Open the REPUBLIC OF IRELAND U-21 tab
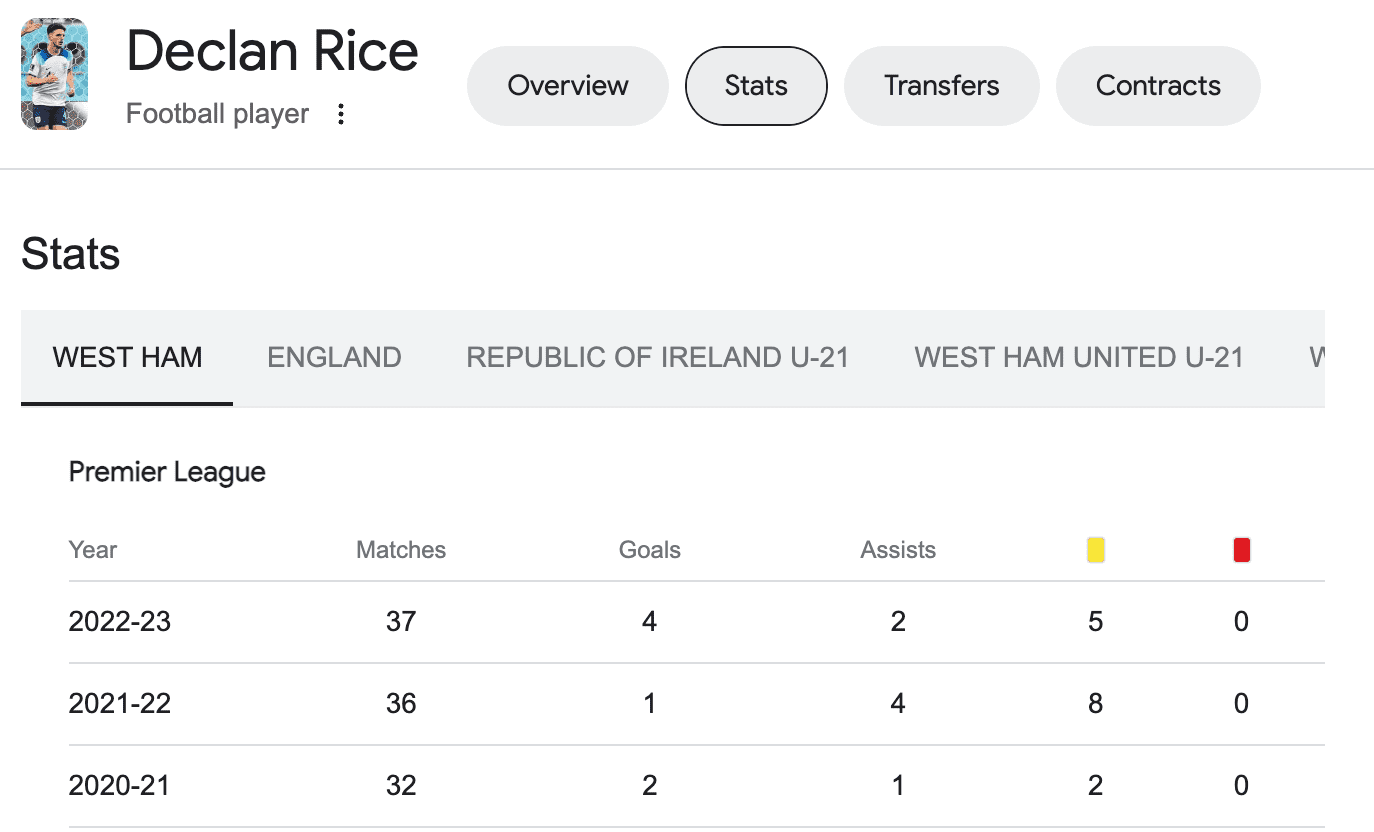This screenshot has width=1374, height=832. coord(657,358)
